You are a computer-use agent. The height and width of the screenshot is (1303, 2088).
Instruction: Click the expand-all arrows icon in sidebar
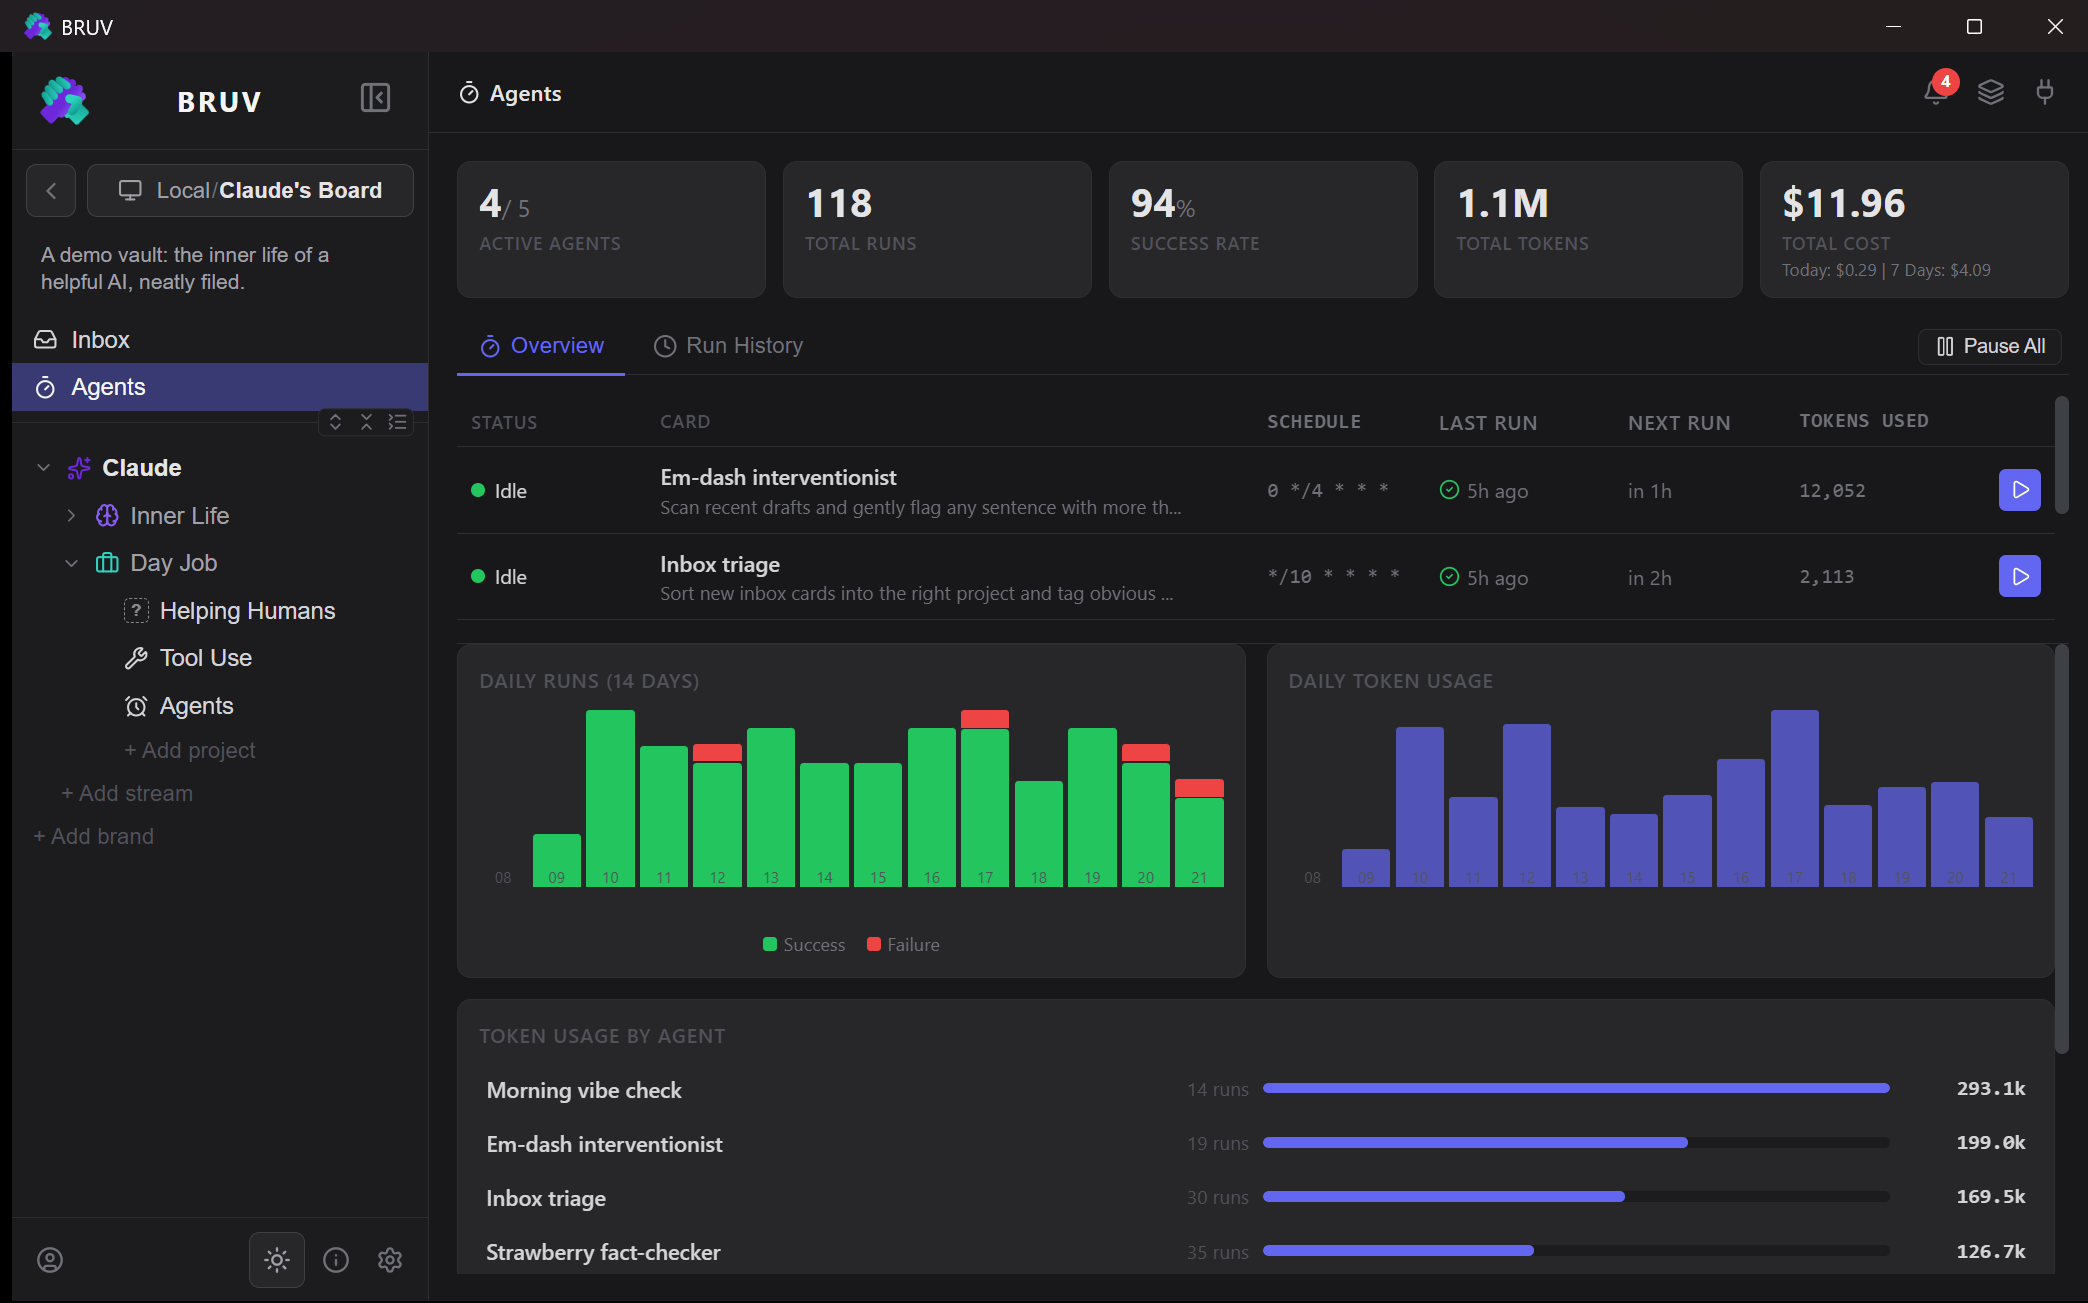pyautogui.click(x=336, y=422)
